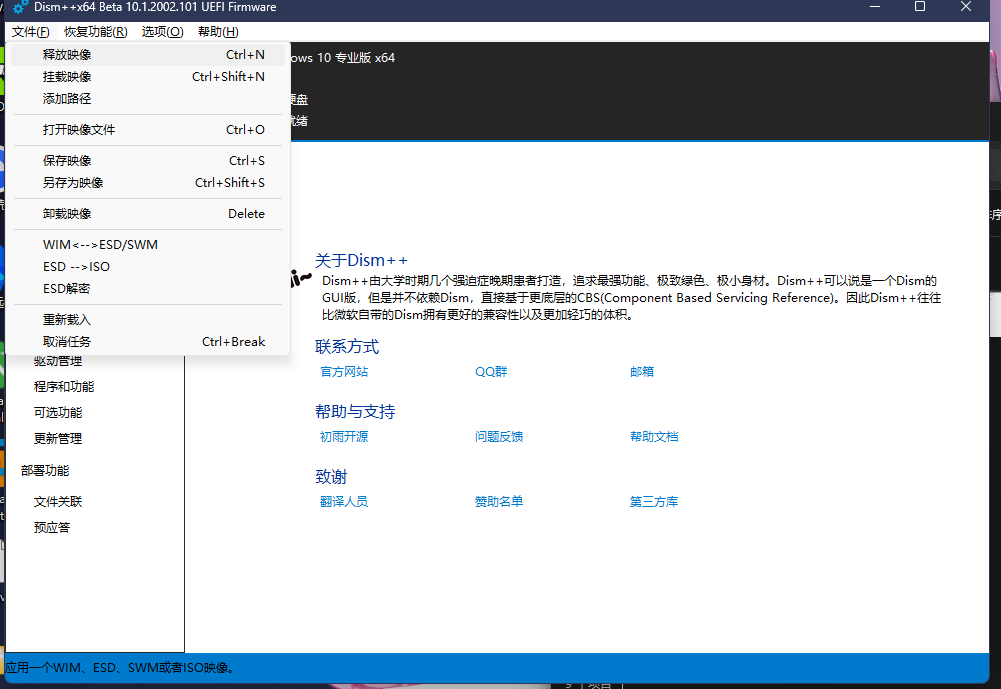
Task: Choose 另存为映像 menu entry
Action: pyautogui.click(x=147, y=183)
